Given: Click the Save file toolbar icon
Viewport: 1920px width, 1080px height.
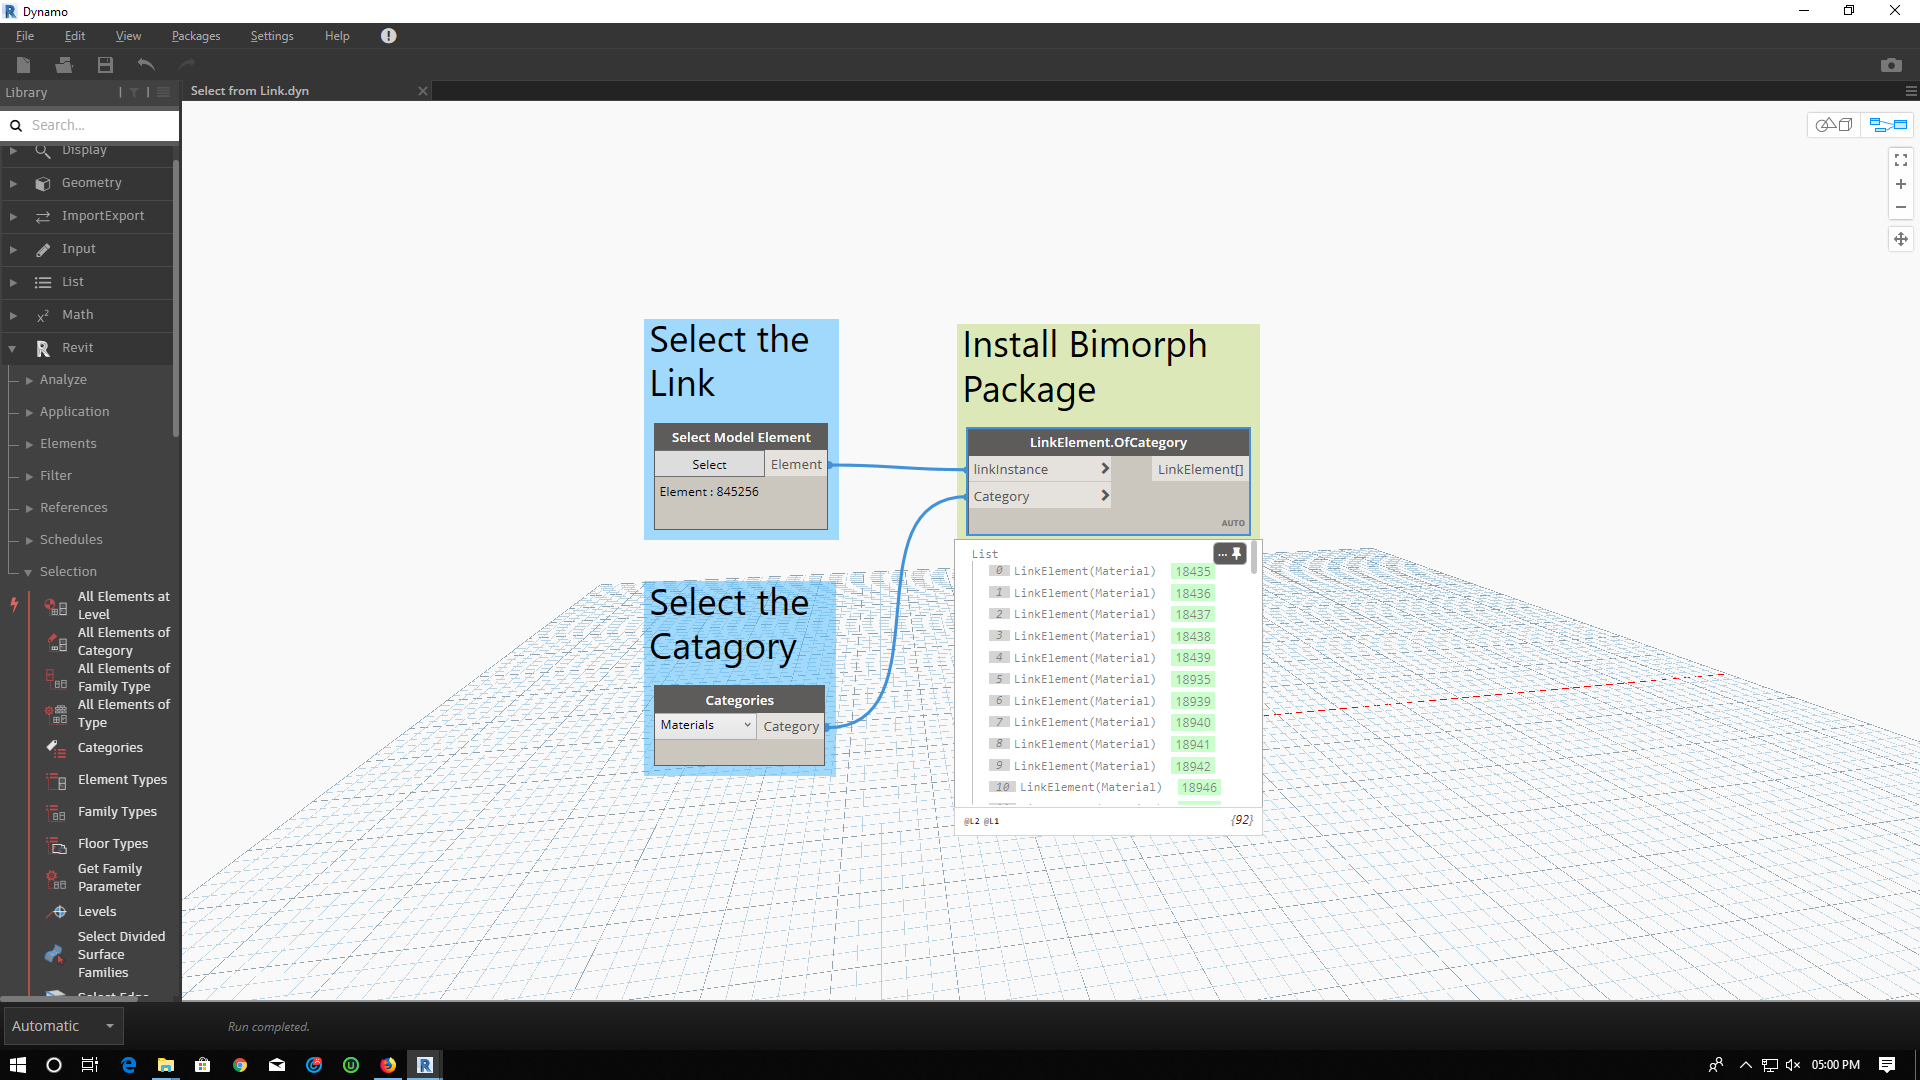Looking at the screenshot, I should (105, 65).
